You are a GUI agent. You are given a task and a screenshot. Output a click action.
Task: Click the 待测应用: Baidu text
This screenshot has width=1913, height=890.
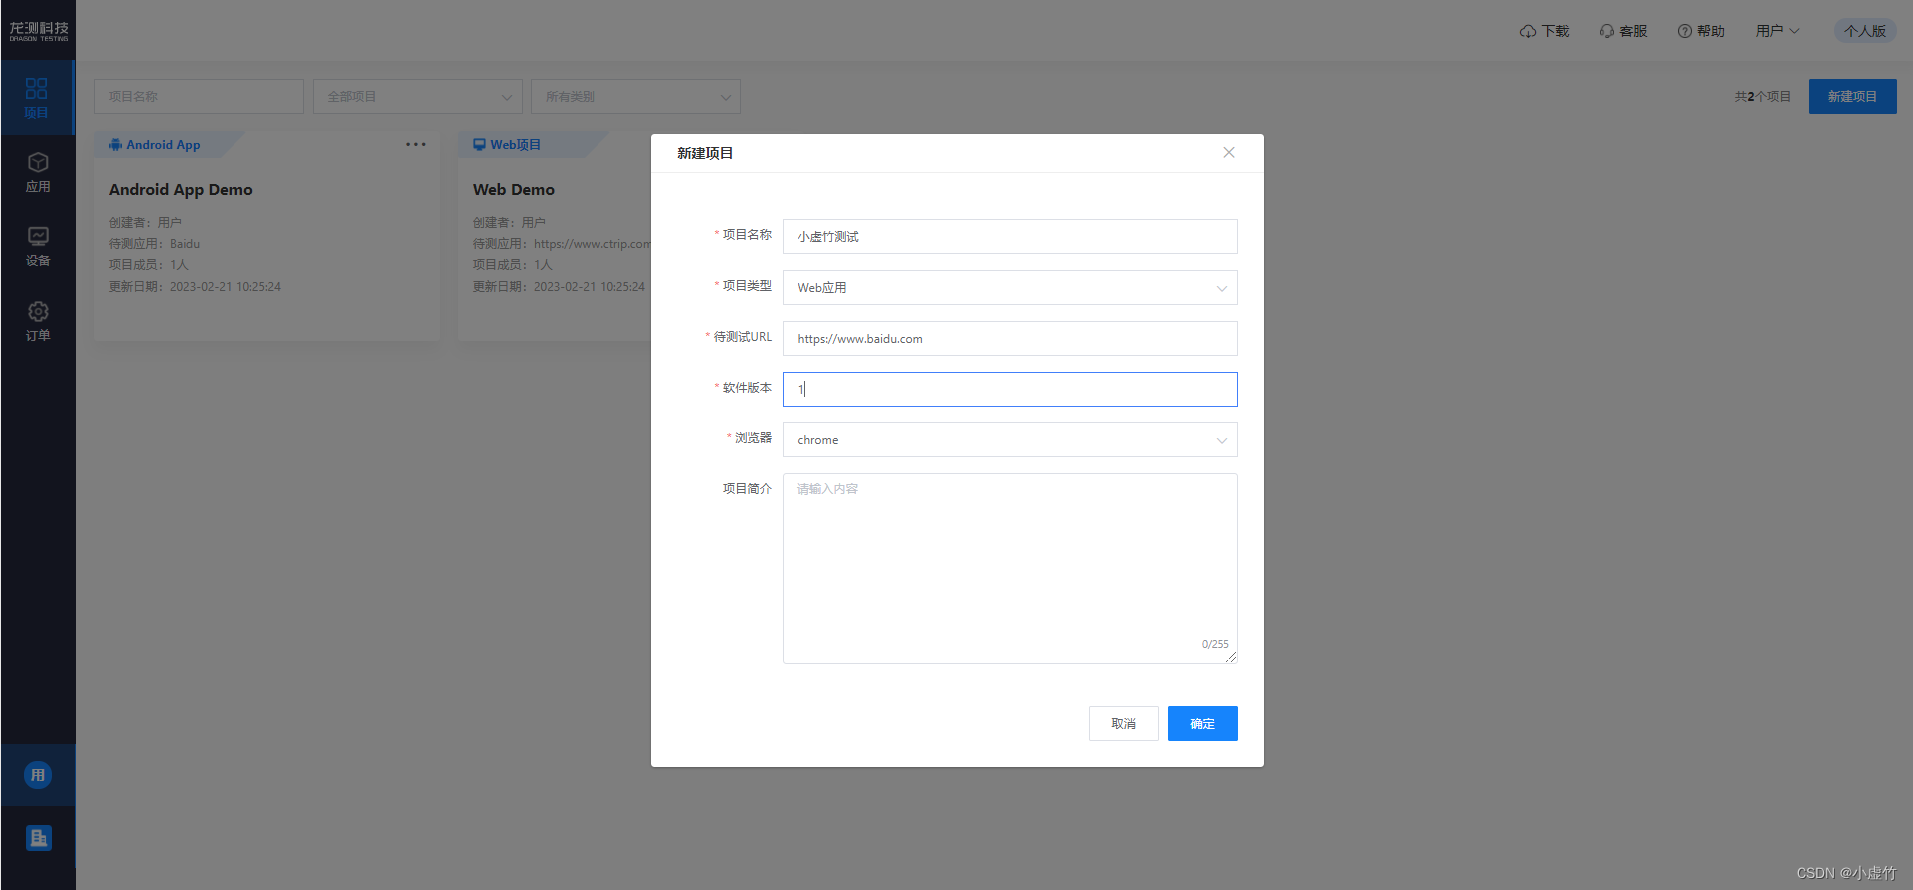pos(154,244)
